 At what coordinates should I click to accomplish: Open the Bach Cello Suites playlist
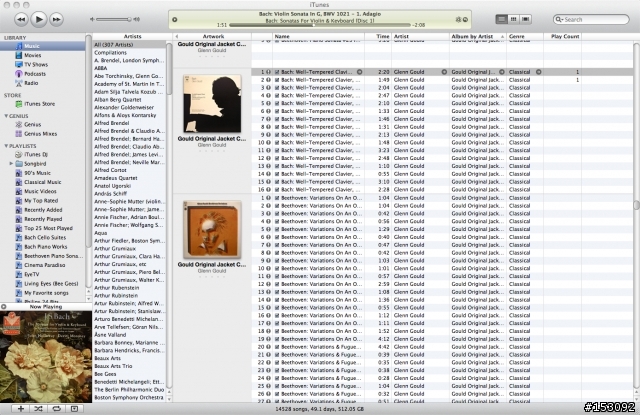point(45,237)
